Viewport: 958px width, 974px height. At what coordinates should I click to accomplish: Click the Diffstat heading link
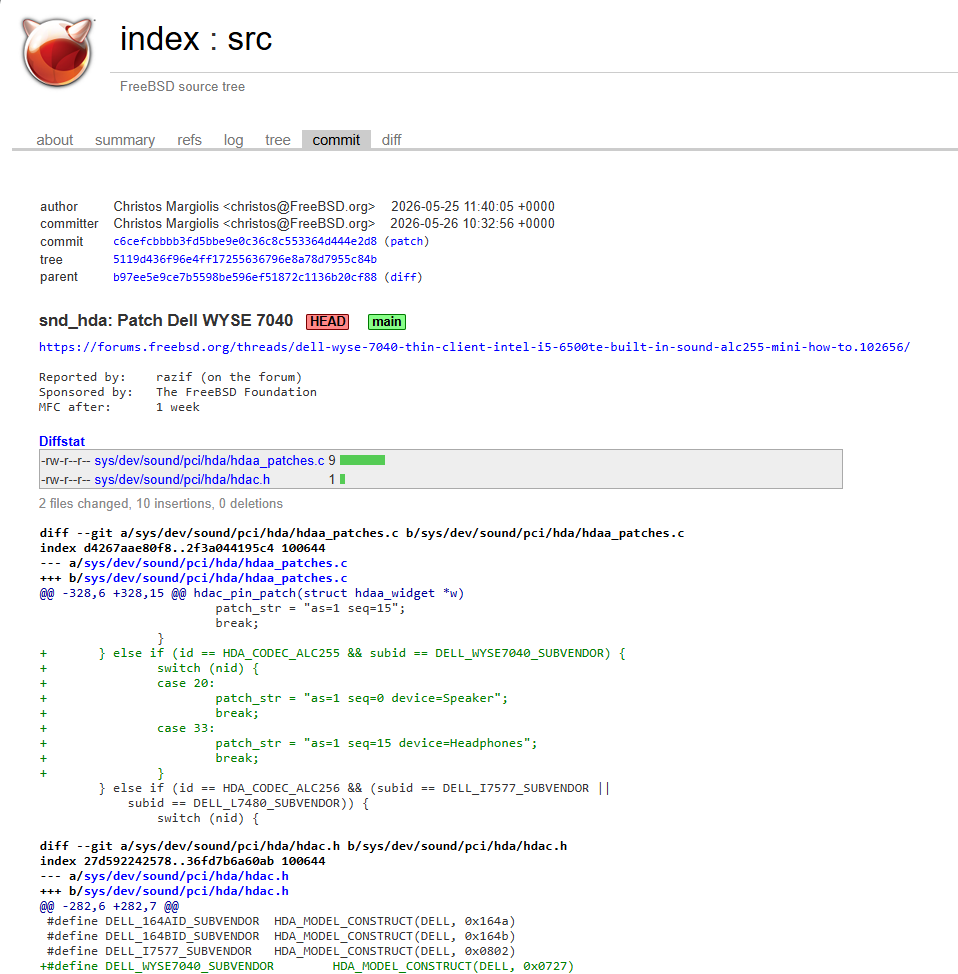[62, 441]
